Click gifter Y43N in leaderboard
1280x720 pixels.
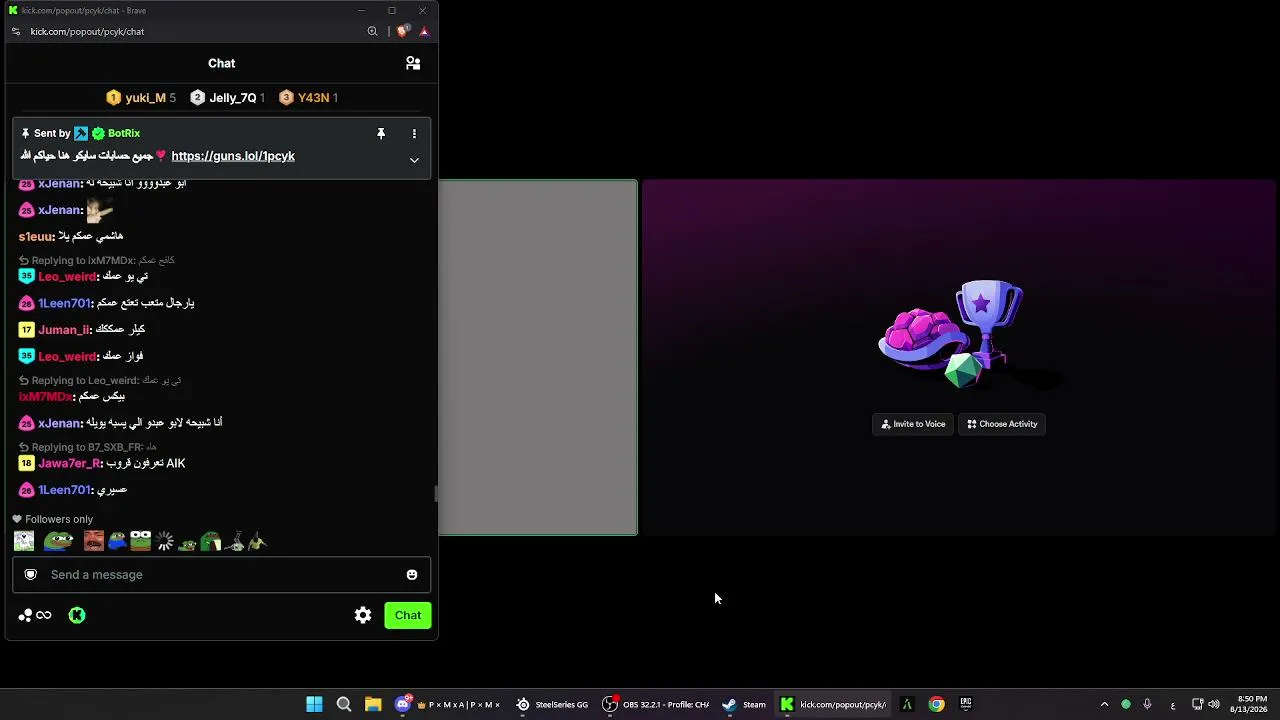308,97
